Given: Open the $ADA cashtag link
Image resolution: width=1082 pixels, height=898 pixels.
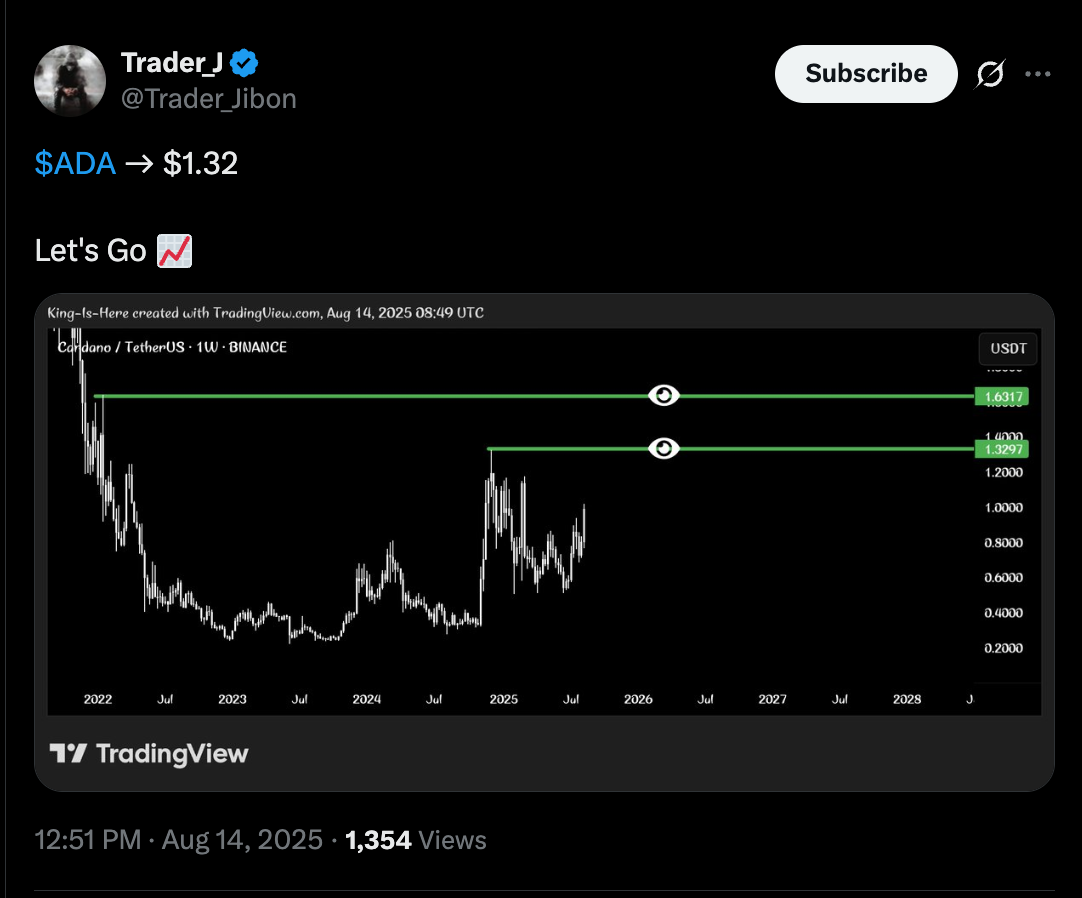Looking at the screenshot, I should pos(75,163).
